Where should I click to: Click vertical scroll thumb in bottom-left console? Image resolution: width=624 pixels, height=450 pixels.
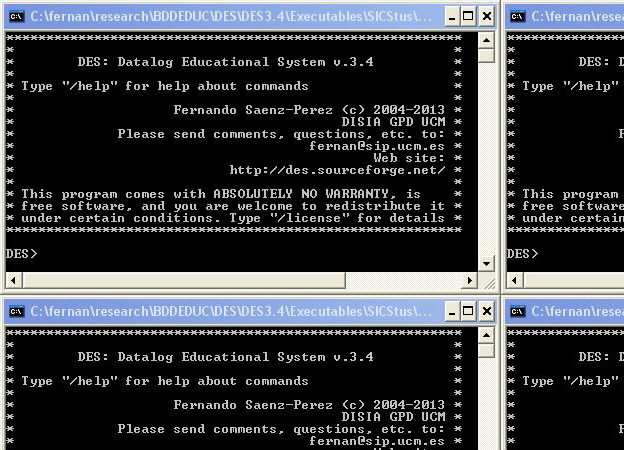pos(486,350)
